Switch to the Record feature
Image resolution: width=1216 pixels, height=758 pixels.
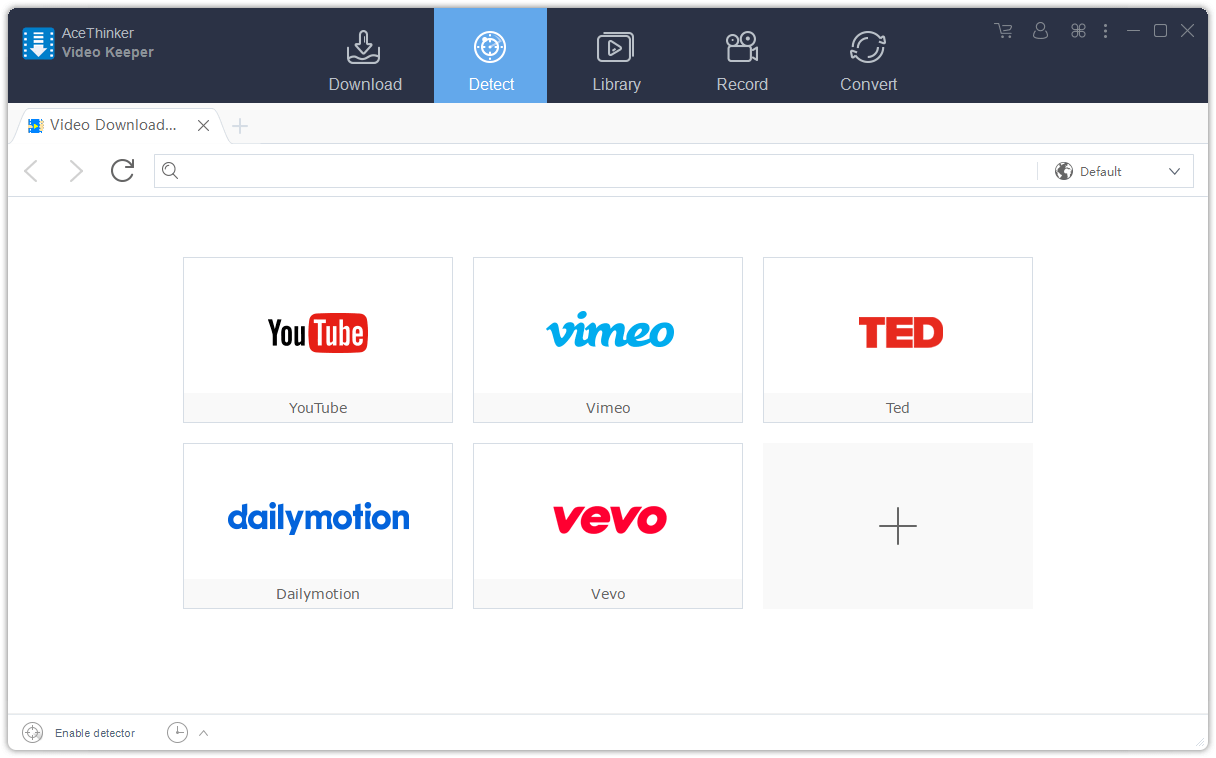[742, 55]
